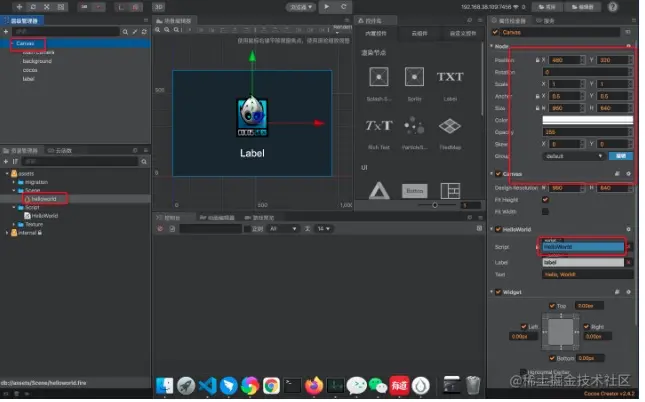645x402 pixels.
Task: Collapse the assets root folder
Action: click(7, 174)
